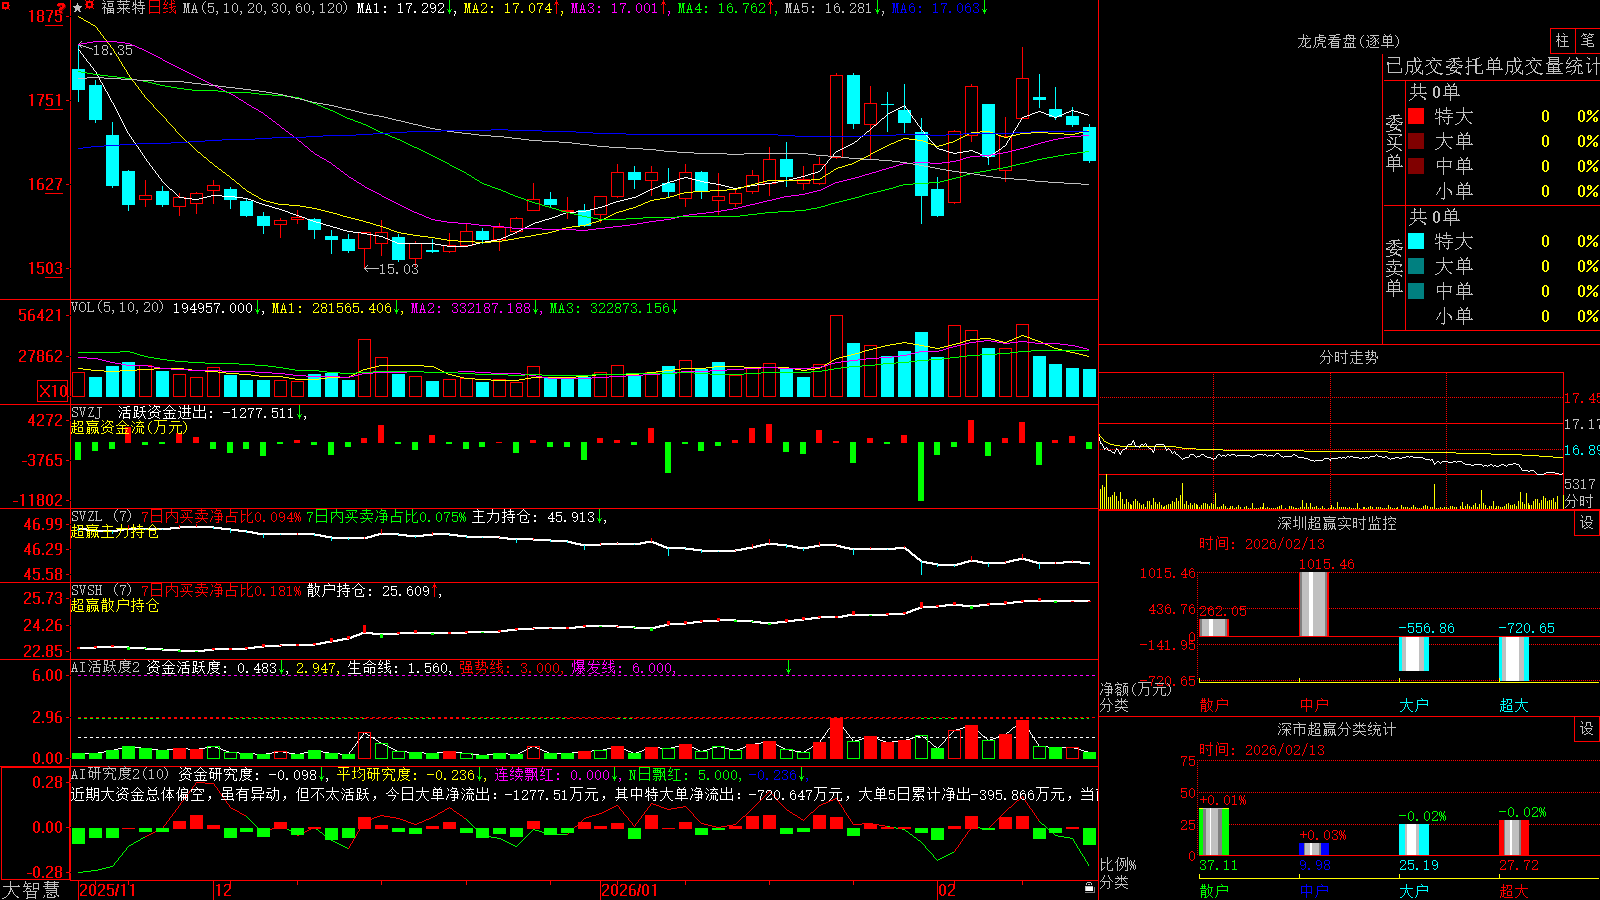
Task: Click the intraday 分时走势 mini chart
Action: 1331,441
